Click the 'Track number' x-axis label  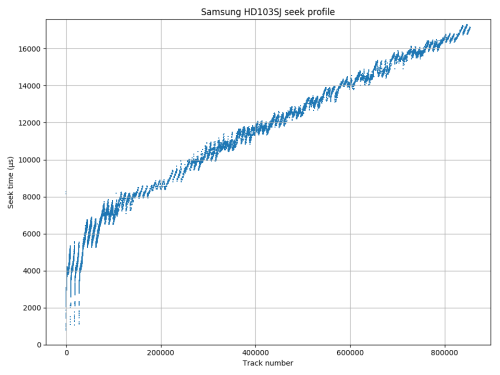point(268,363)
